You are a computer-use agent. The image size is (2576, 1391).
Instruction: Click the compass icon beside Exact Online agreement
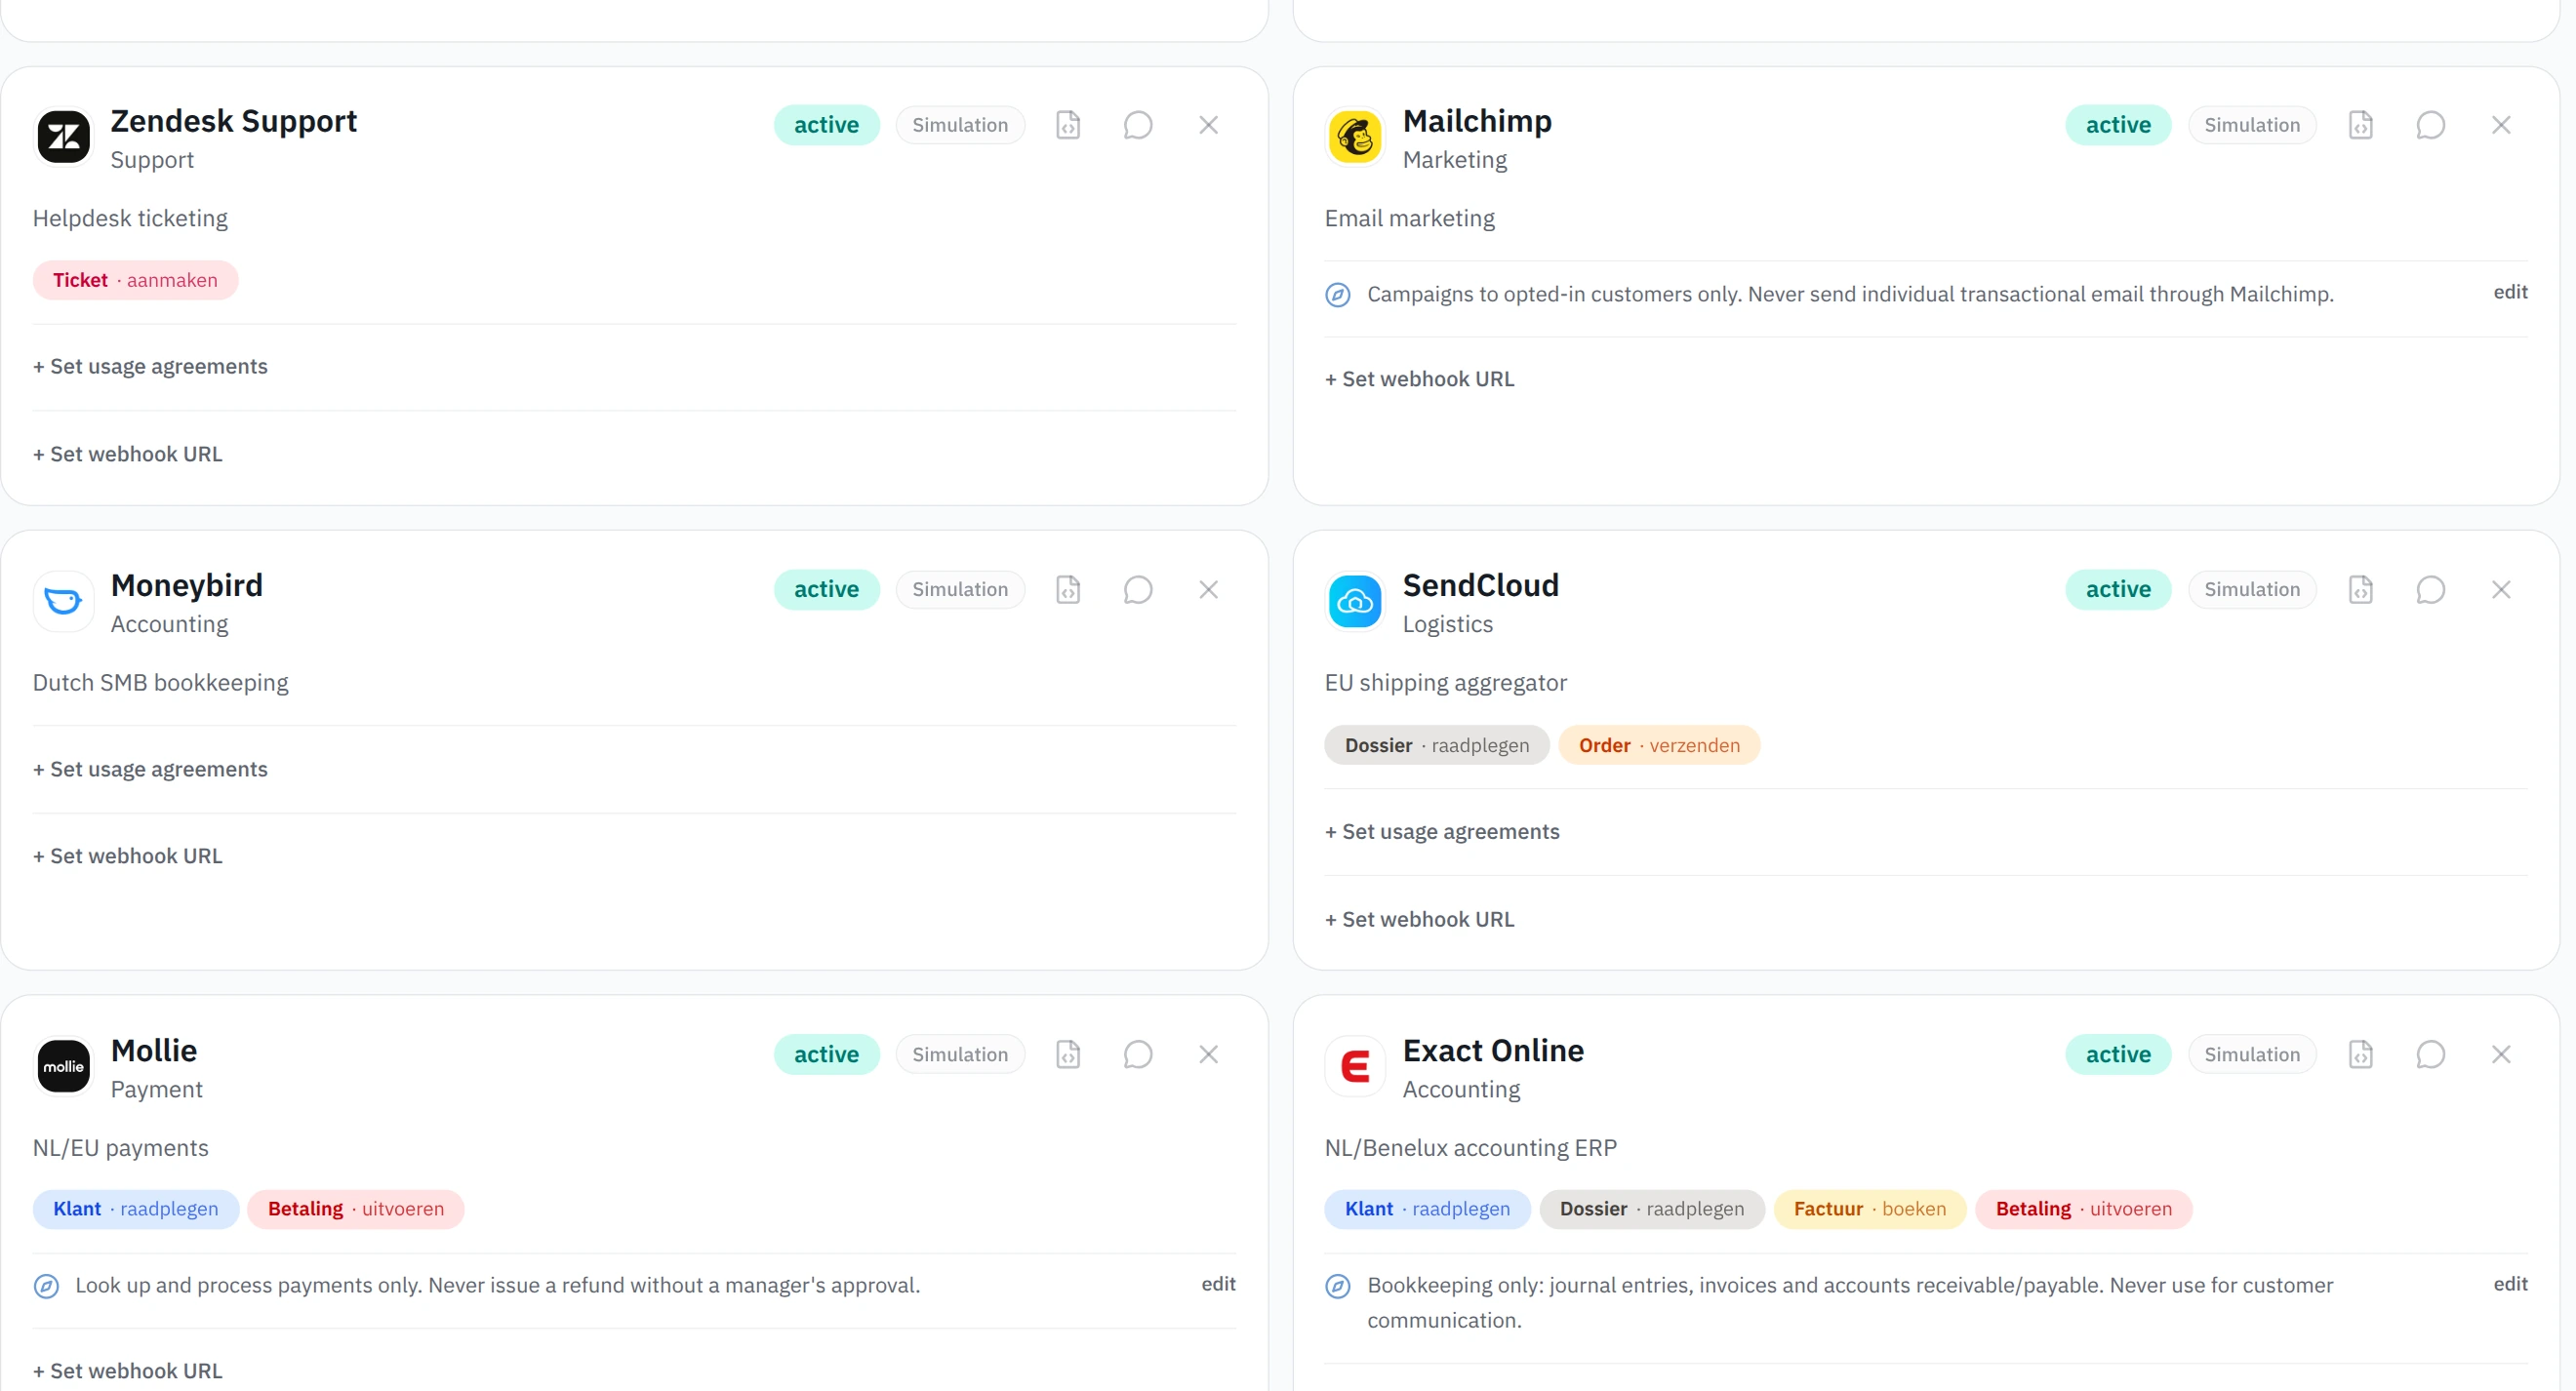(1337, 1286)
